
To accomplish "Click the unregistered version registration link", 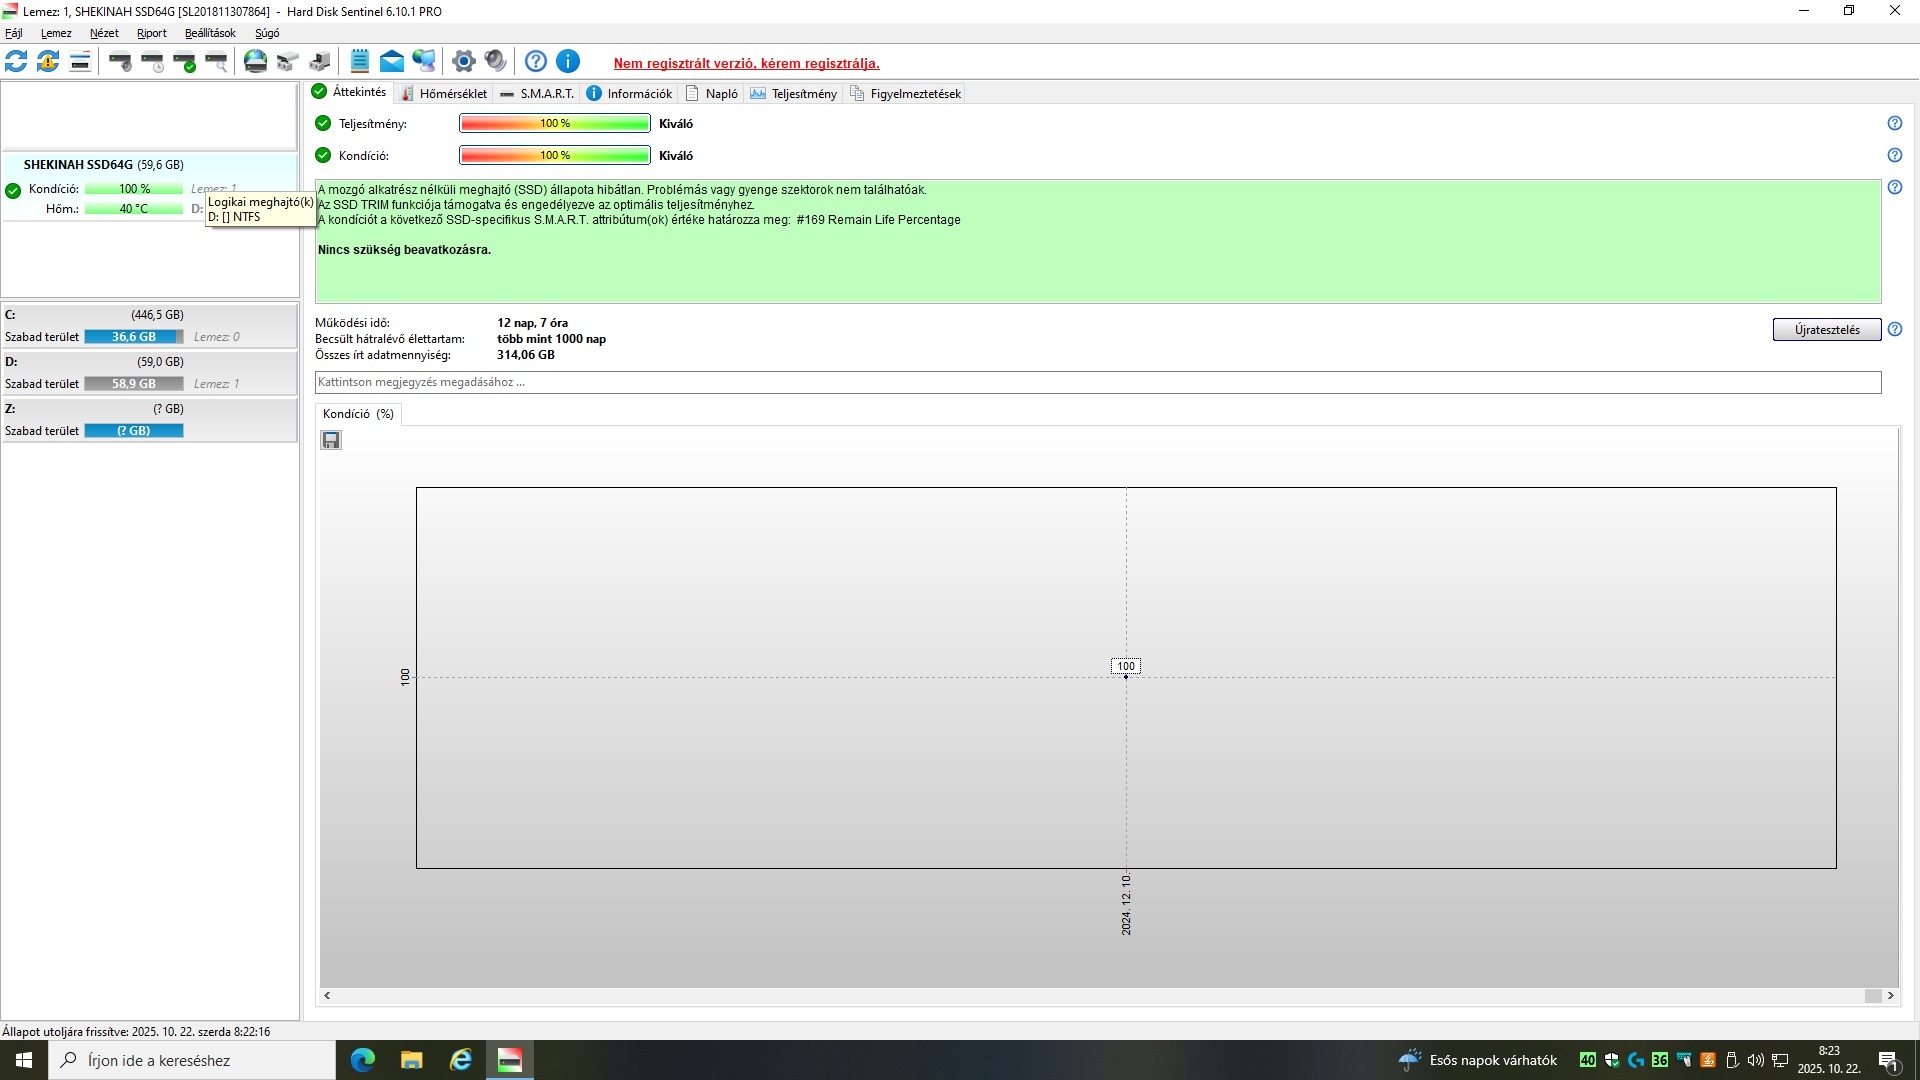I will tap(746, 63).
